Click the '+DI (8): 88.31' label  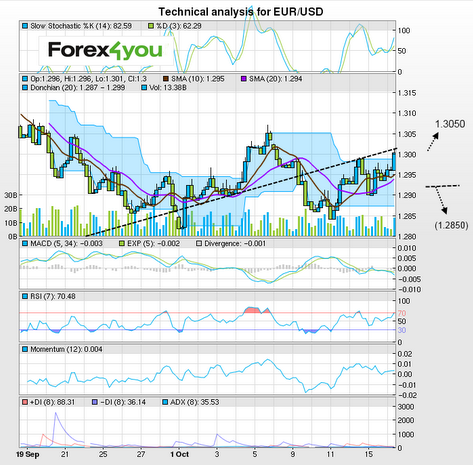(x=53, y=402)
